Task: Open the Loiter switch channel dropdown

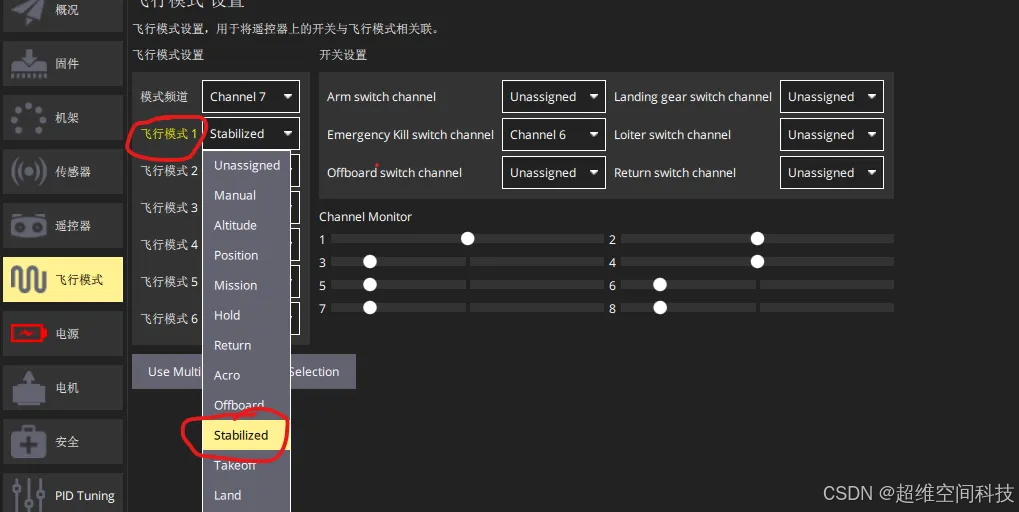Action: pyautogui.click(x=832, y=134)
